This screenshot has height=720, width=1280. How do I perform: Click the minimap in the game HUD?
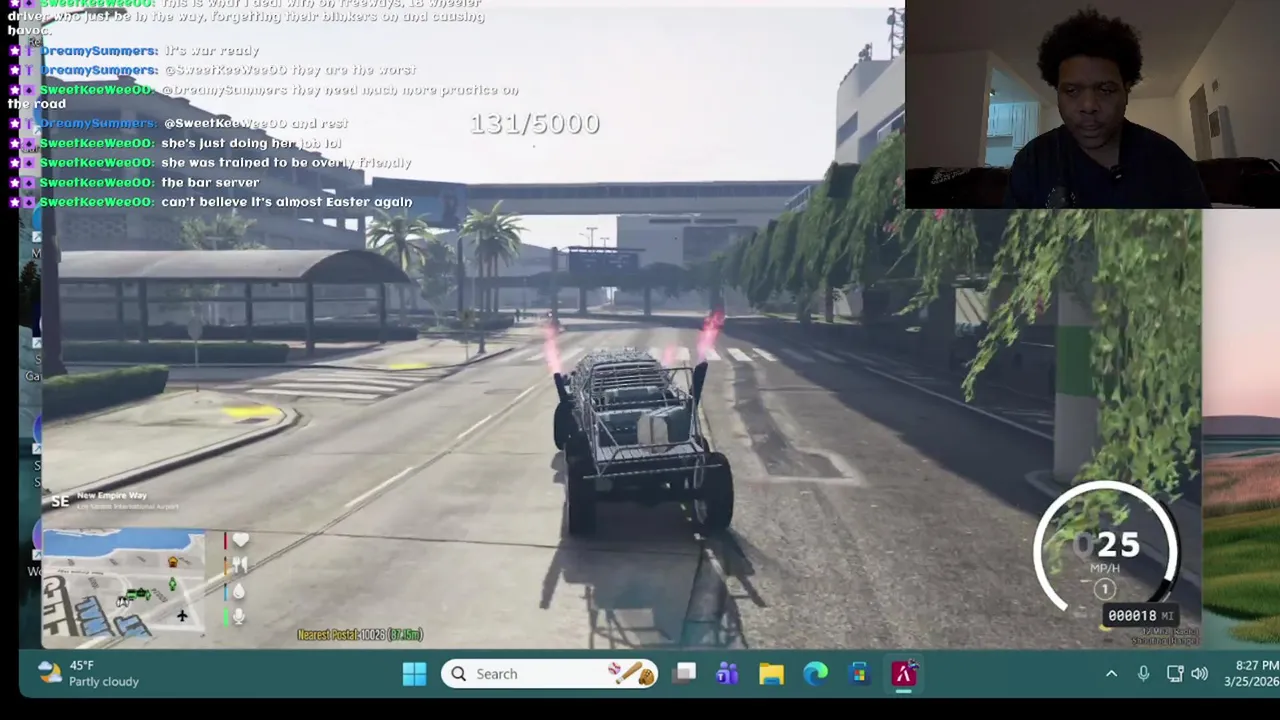(123, 584)
